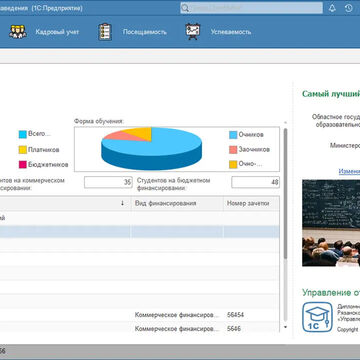Click the magenta Бюджетников legend swatch

point(23,165)
